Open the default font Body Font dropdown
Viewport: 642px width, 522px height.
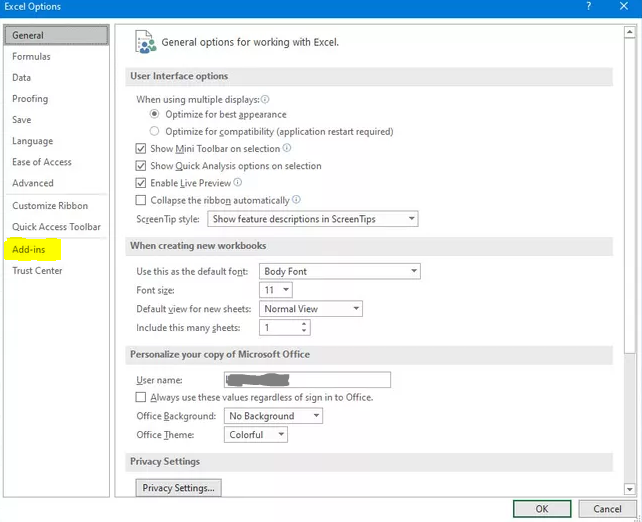coord(340,271)
